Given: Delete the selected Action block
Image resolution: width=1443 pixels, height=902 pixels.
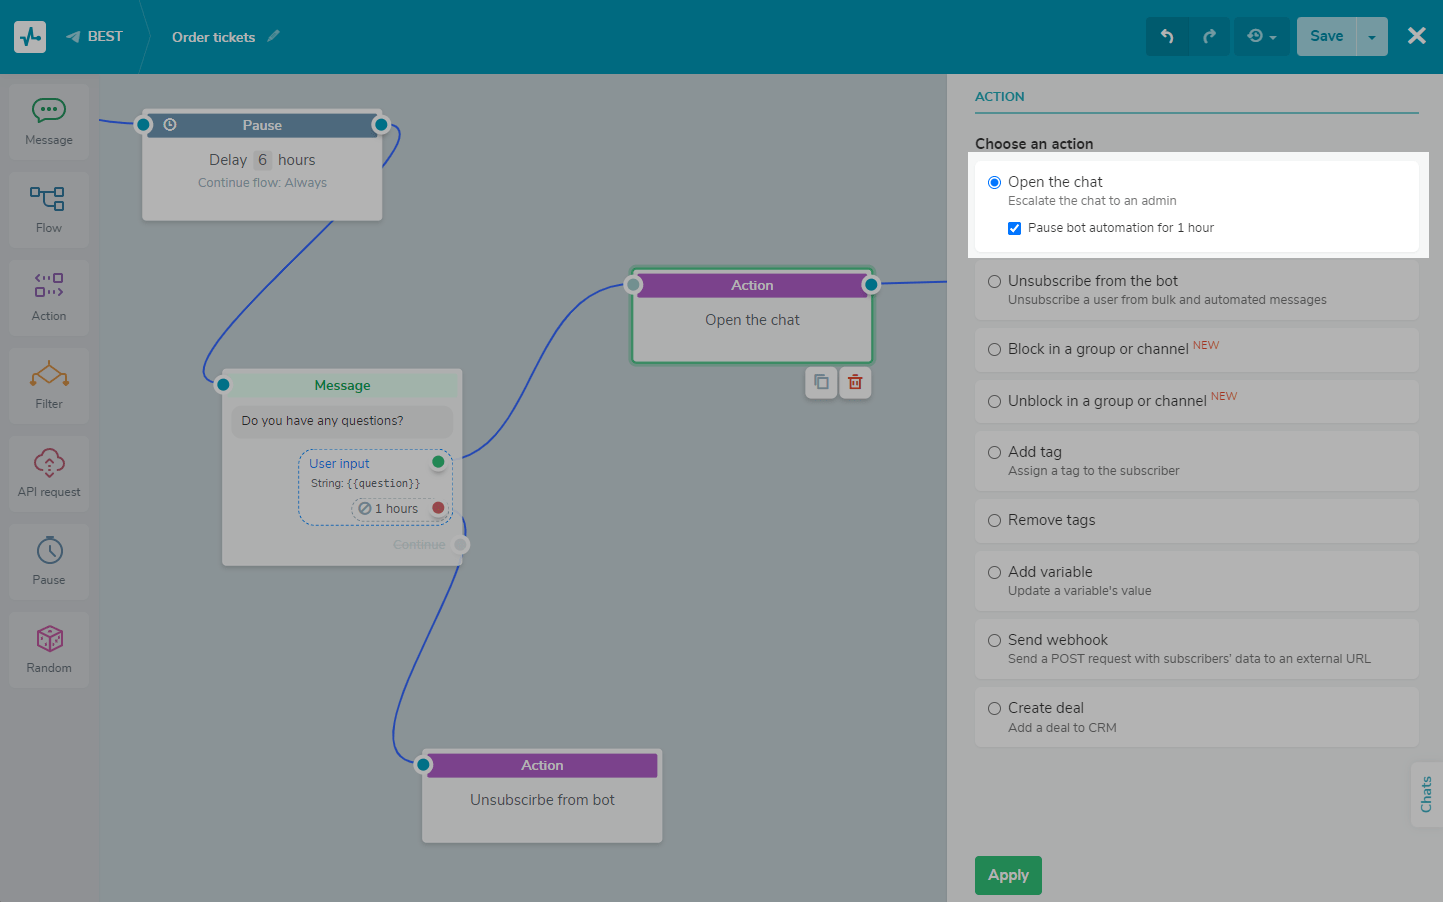Looking at the screenshot, I should (x=855, y=382).
